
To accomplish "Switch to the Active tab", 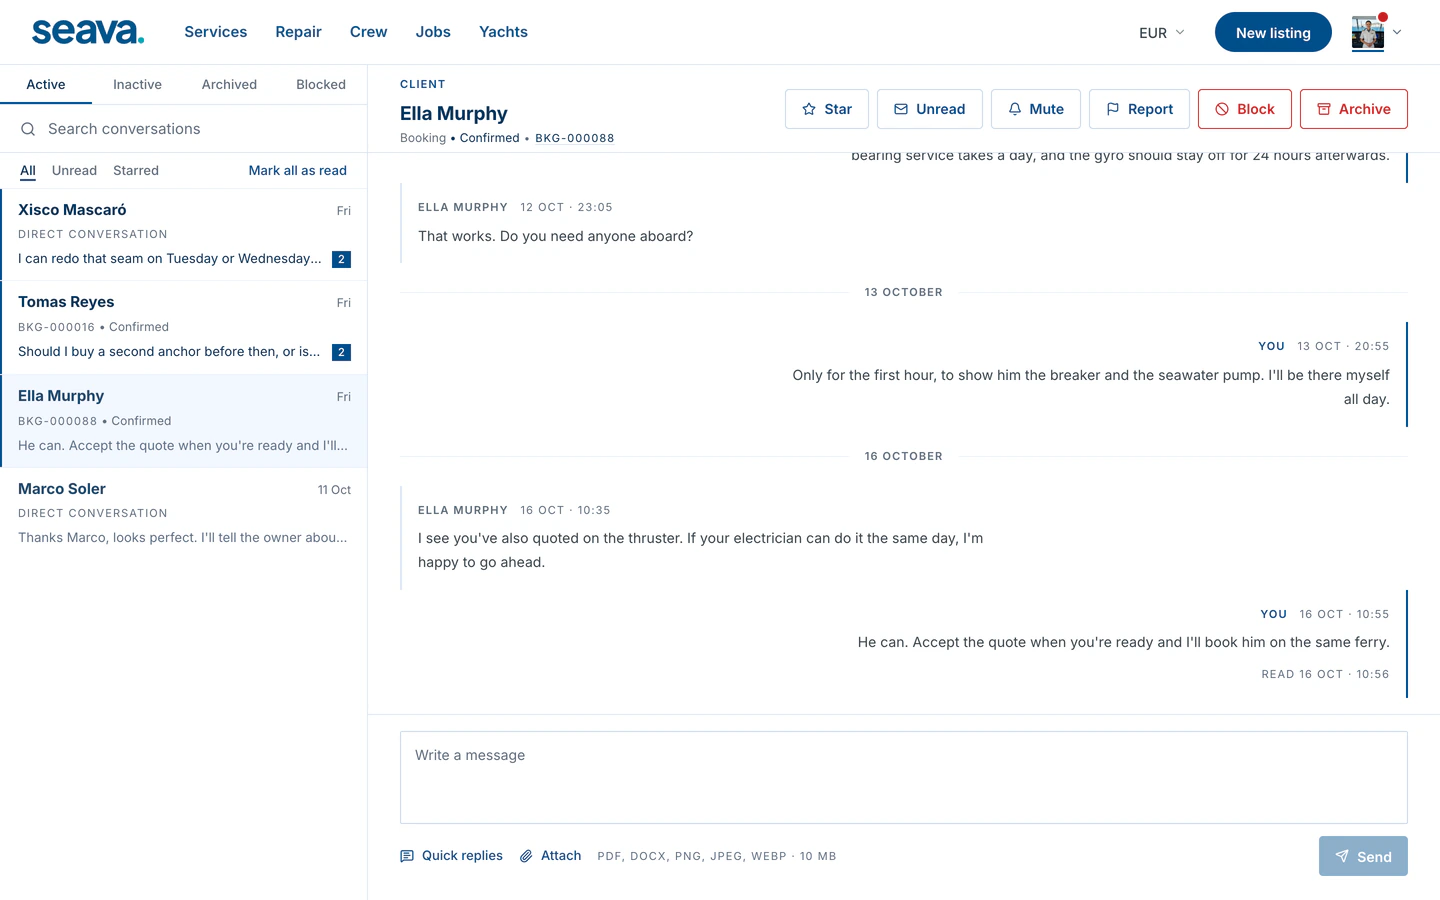I will coord(46,85).
